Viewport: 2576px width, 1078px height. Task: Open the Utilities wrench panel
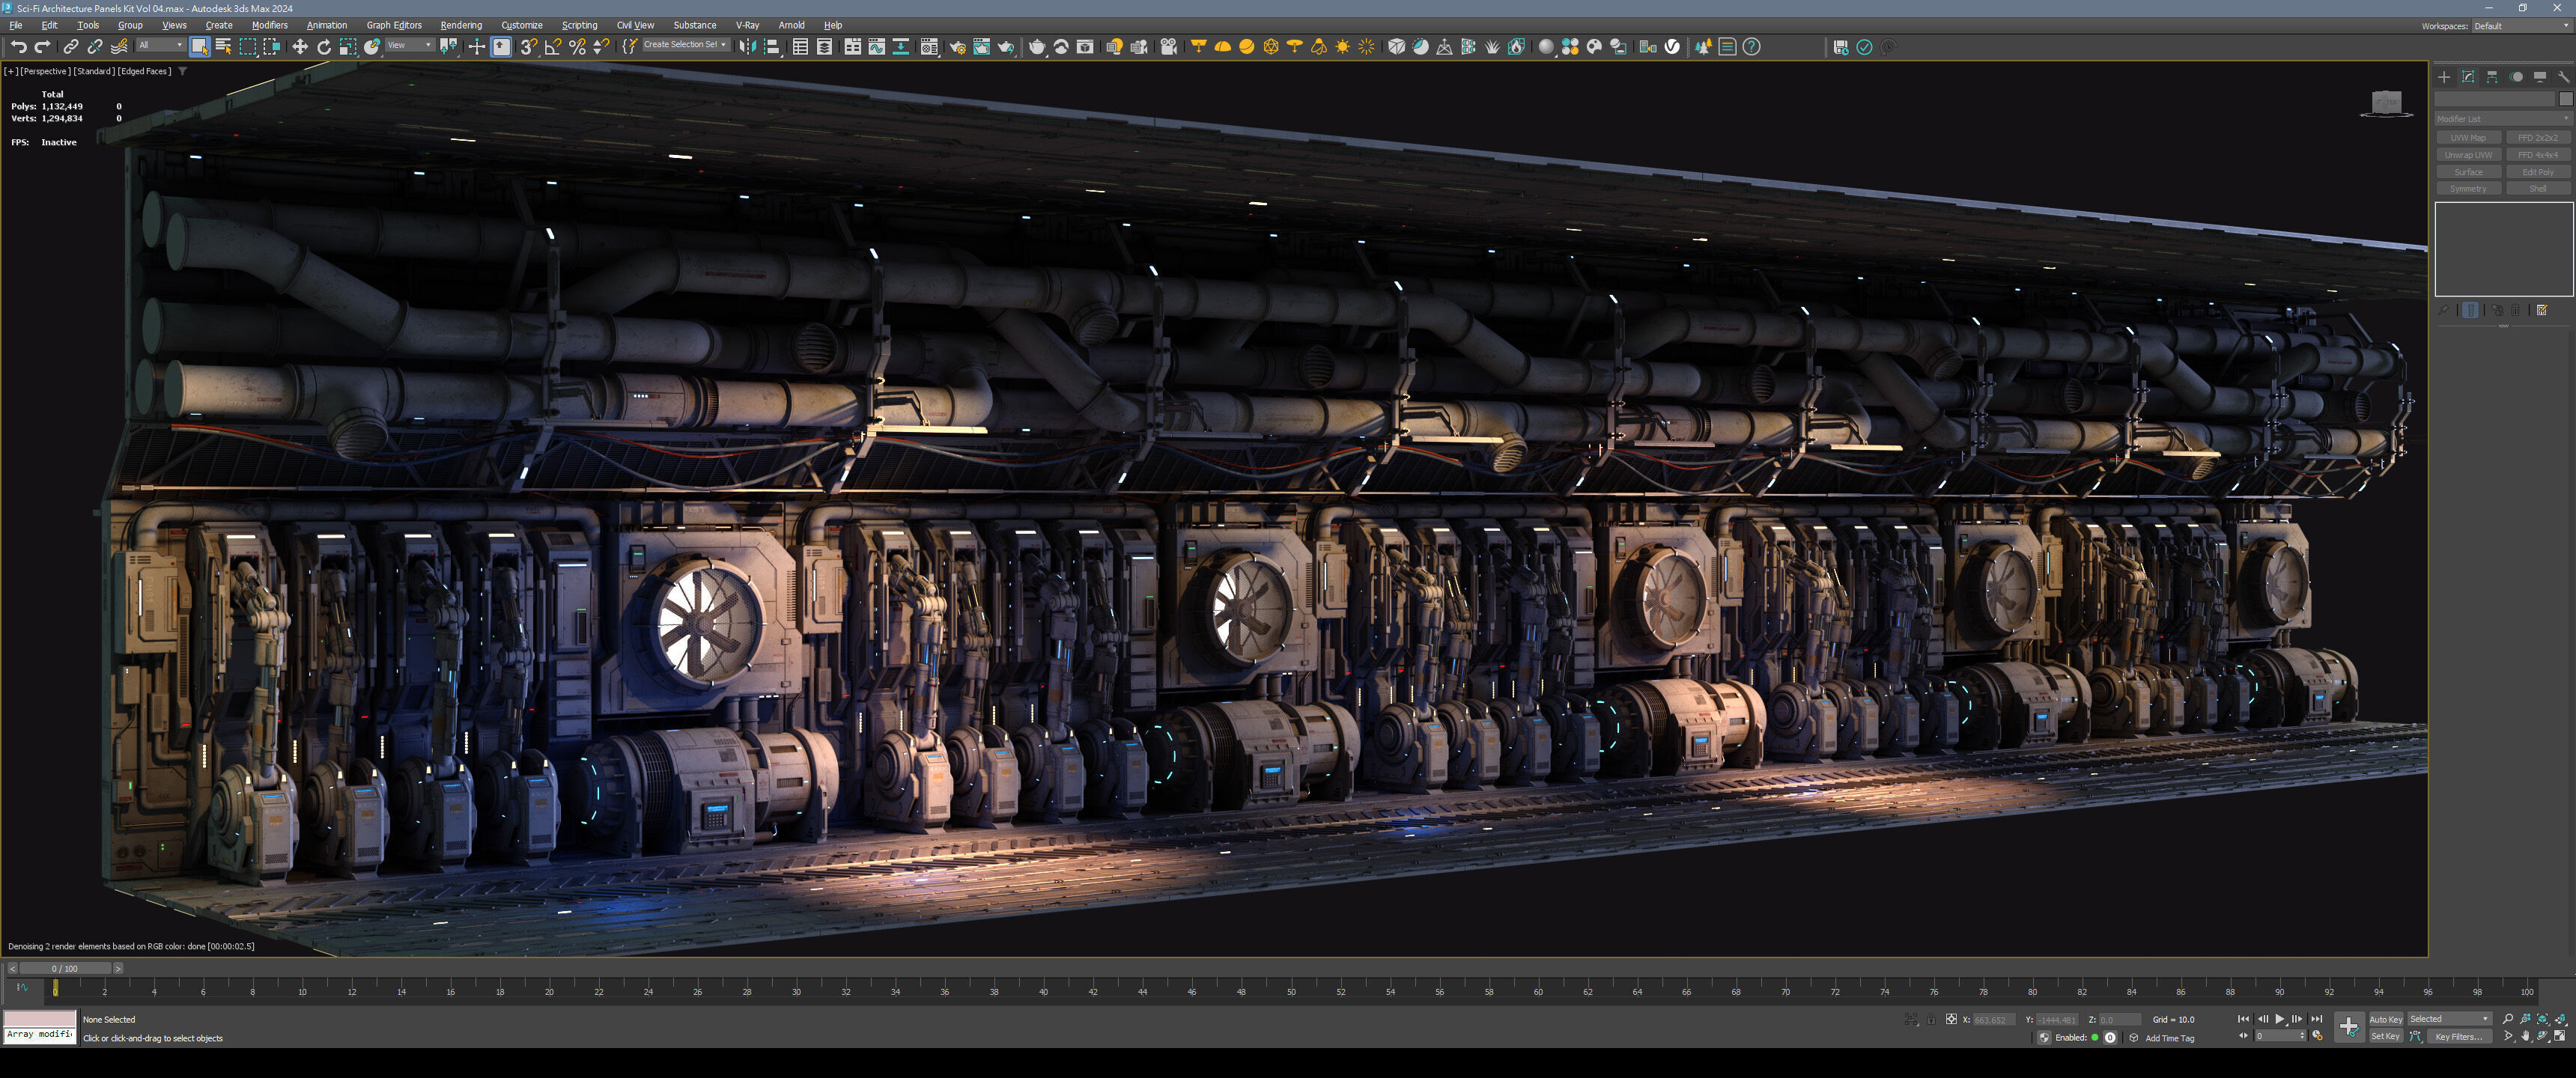point(2563,77)
